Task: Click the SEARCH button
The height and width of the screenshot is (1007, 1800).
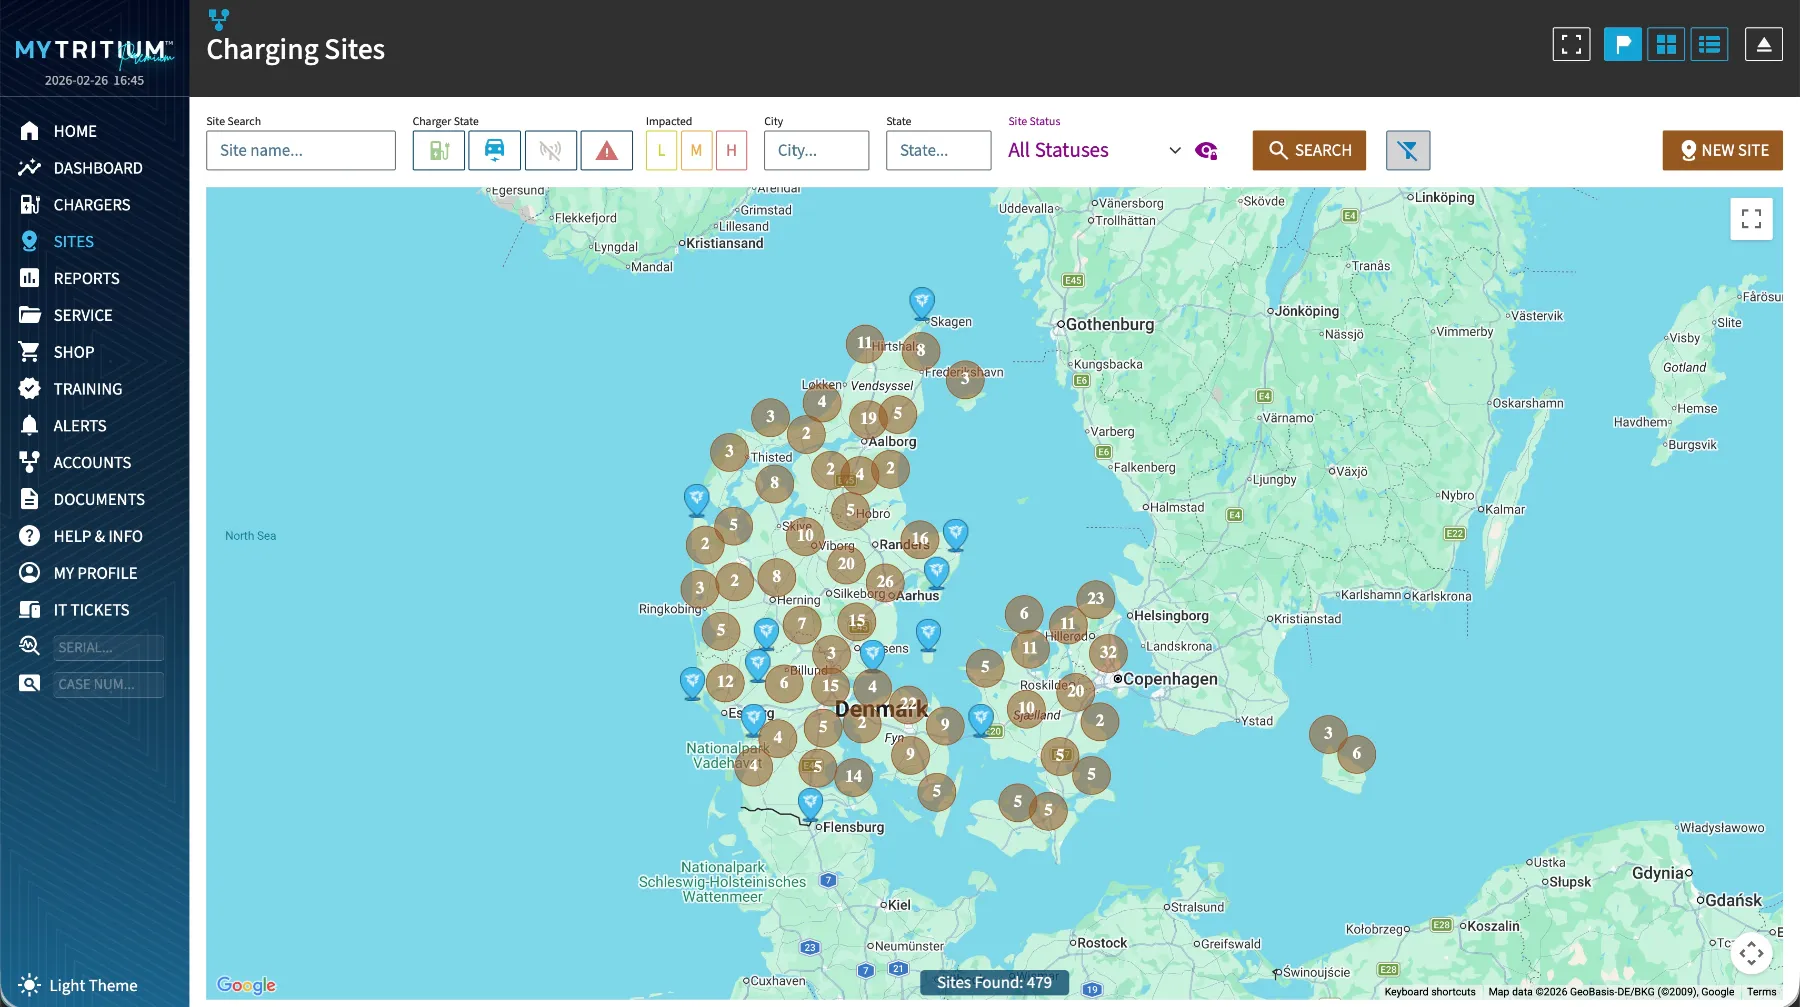Action: pos(1309,150)
